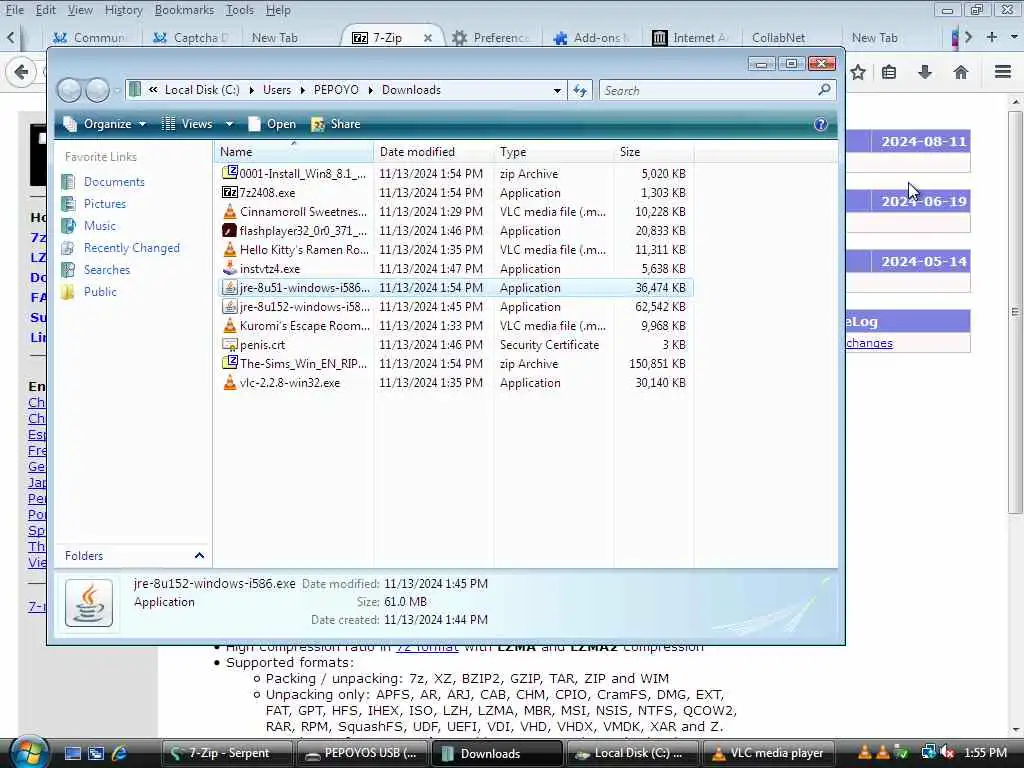The height and width of the screenshot is (768, 1024).
Task: Open new tab with plus button
Action: point(991,37)
